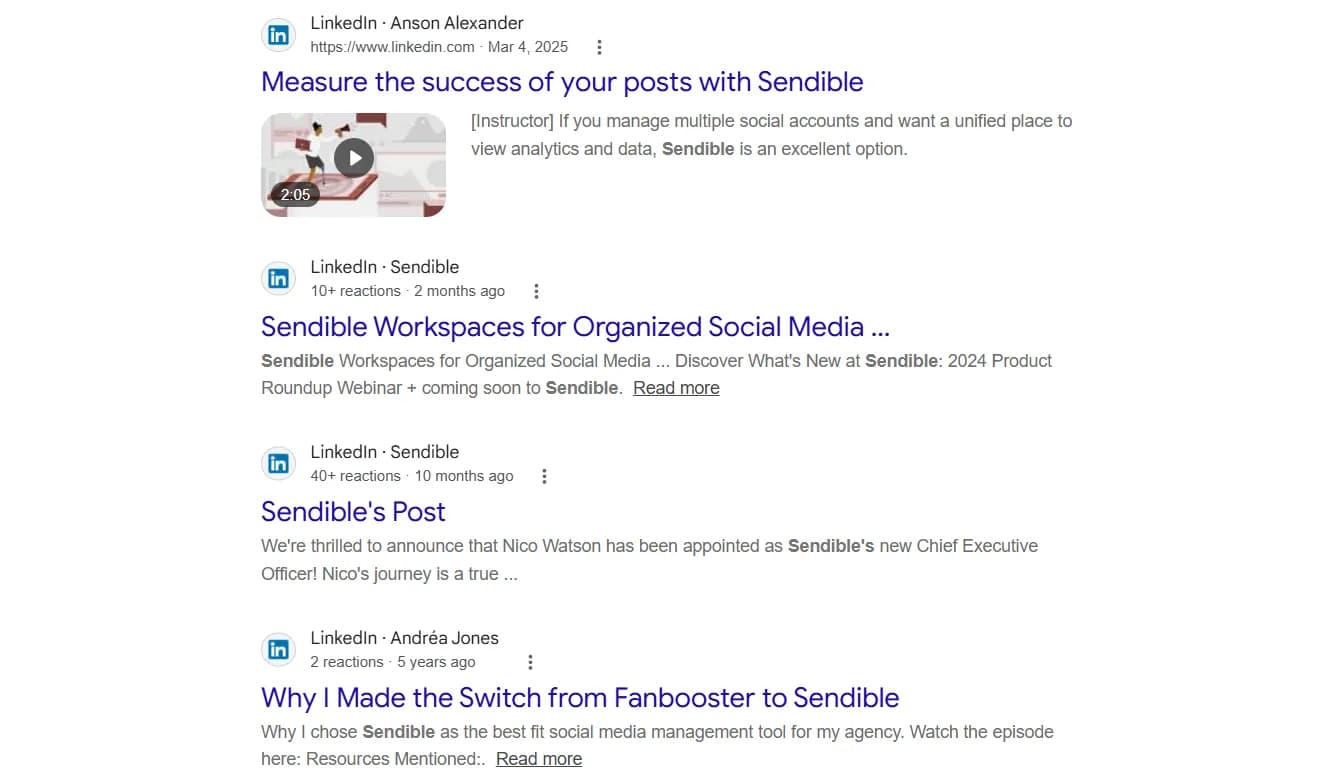The height and width of the screenshot is (774, 1330).
Task: Click the 2:05 duration badge on video
Action: click(295, 195)
